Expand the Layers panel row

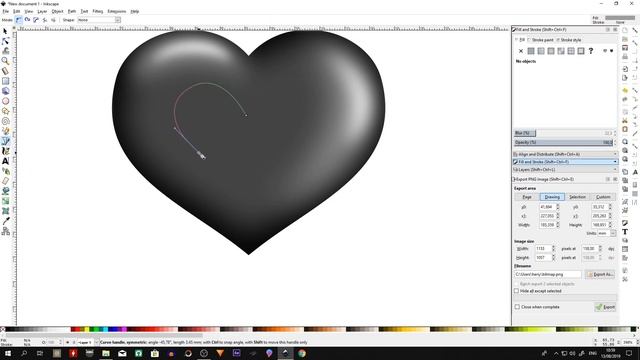click(x=565, y=169)
